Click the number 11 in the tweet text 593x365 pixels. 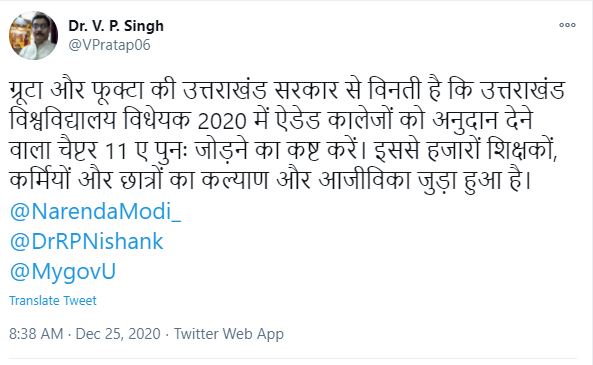pos(116,152)
